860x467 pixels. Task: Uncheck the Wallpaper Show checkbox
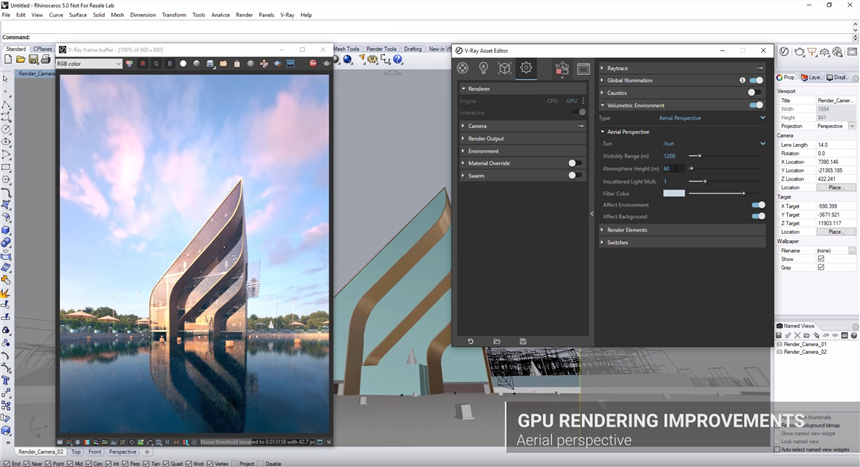[x=821, y=259]
